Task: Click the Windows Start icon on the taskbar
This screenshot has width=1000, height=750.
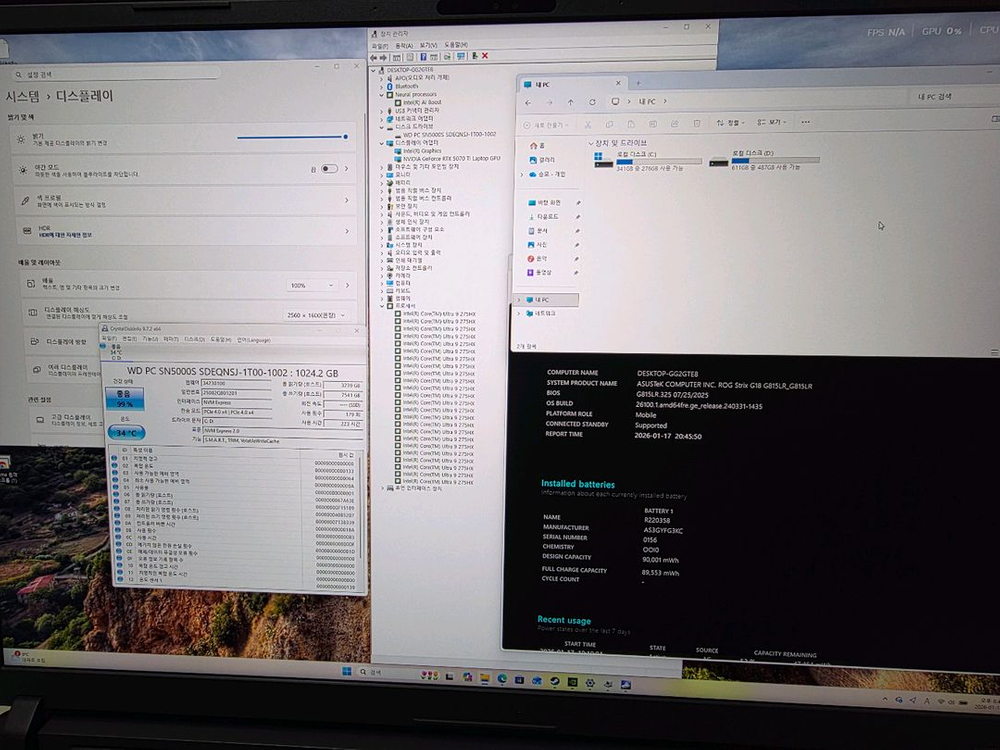Action: [346, 672]
